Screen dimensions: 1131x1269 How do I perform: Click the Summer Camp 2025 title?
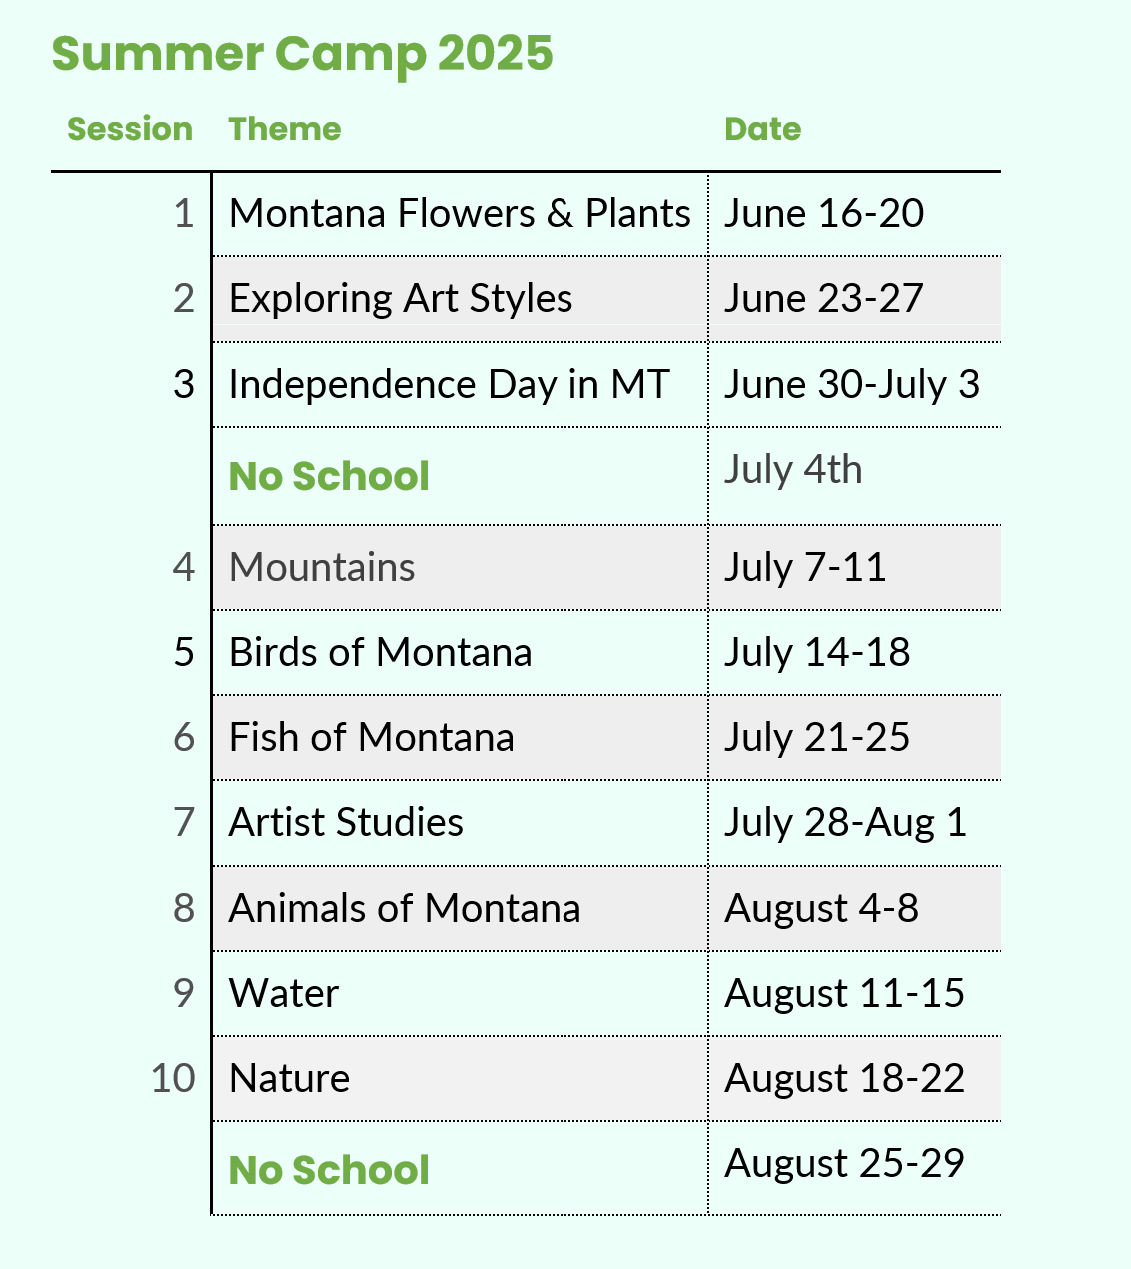(x=302, y=54)
